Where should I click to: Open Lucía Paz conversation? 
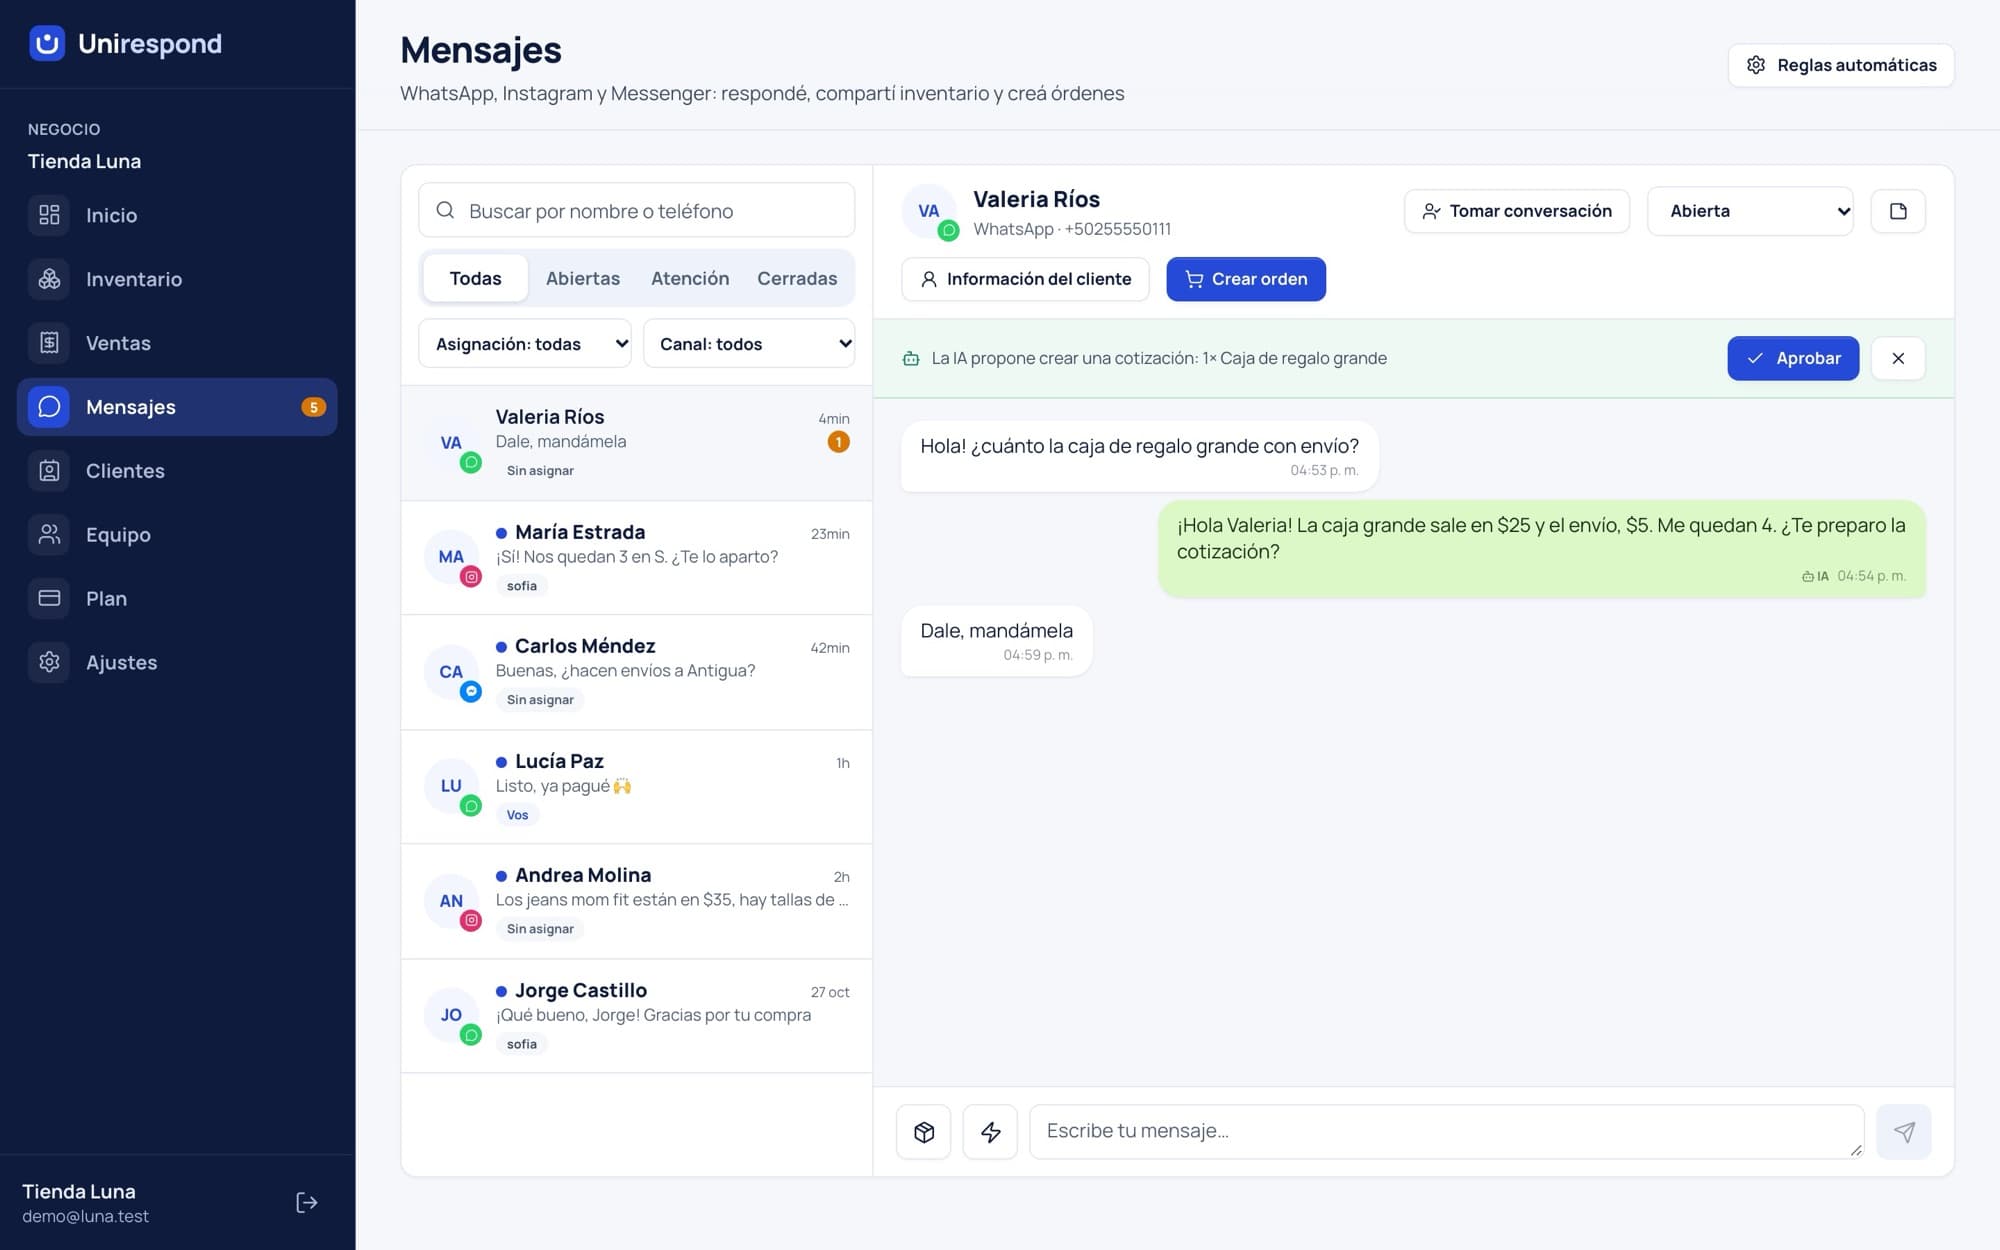pyautogui.click(x=637, y=787)
